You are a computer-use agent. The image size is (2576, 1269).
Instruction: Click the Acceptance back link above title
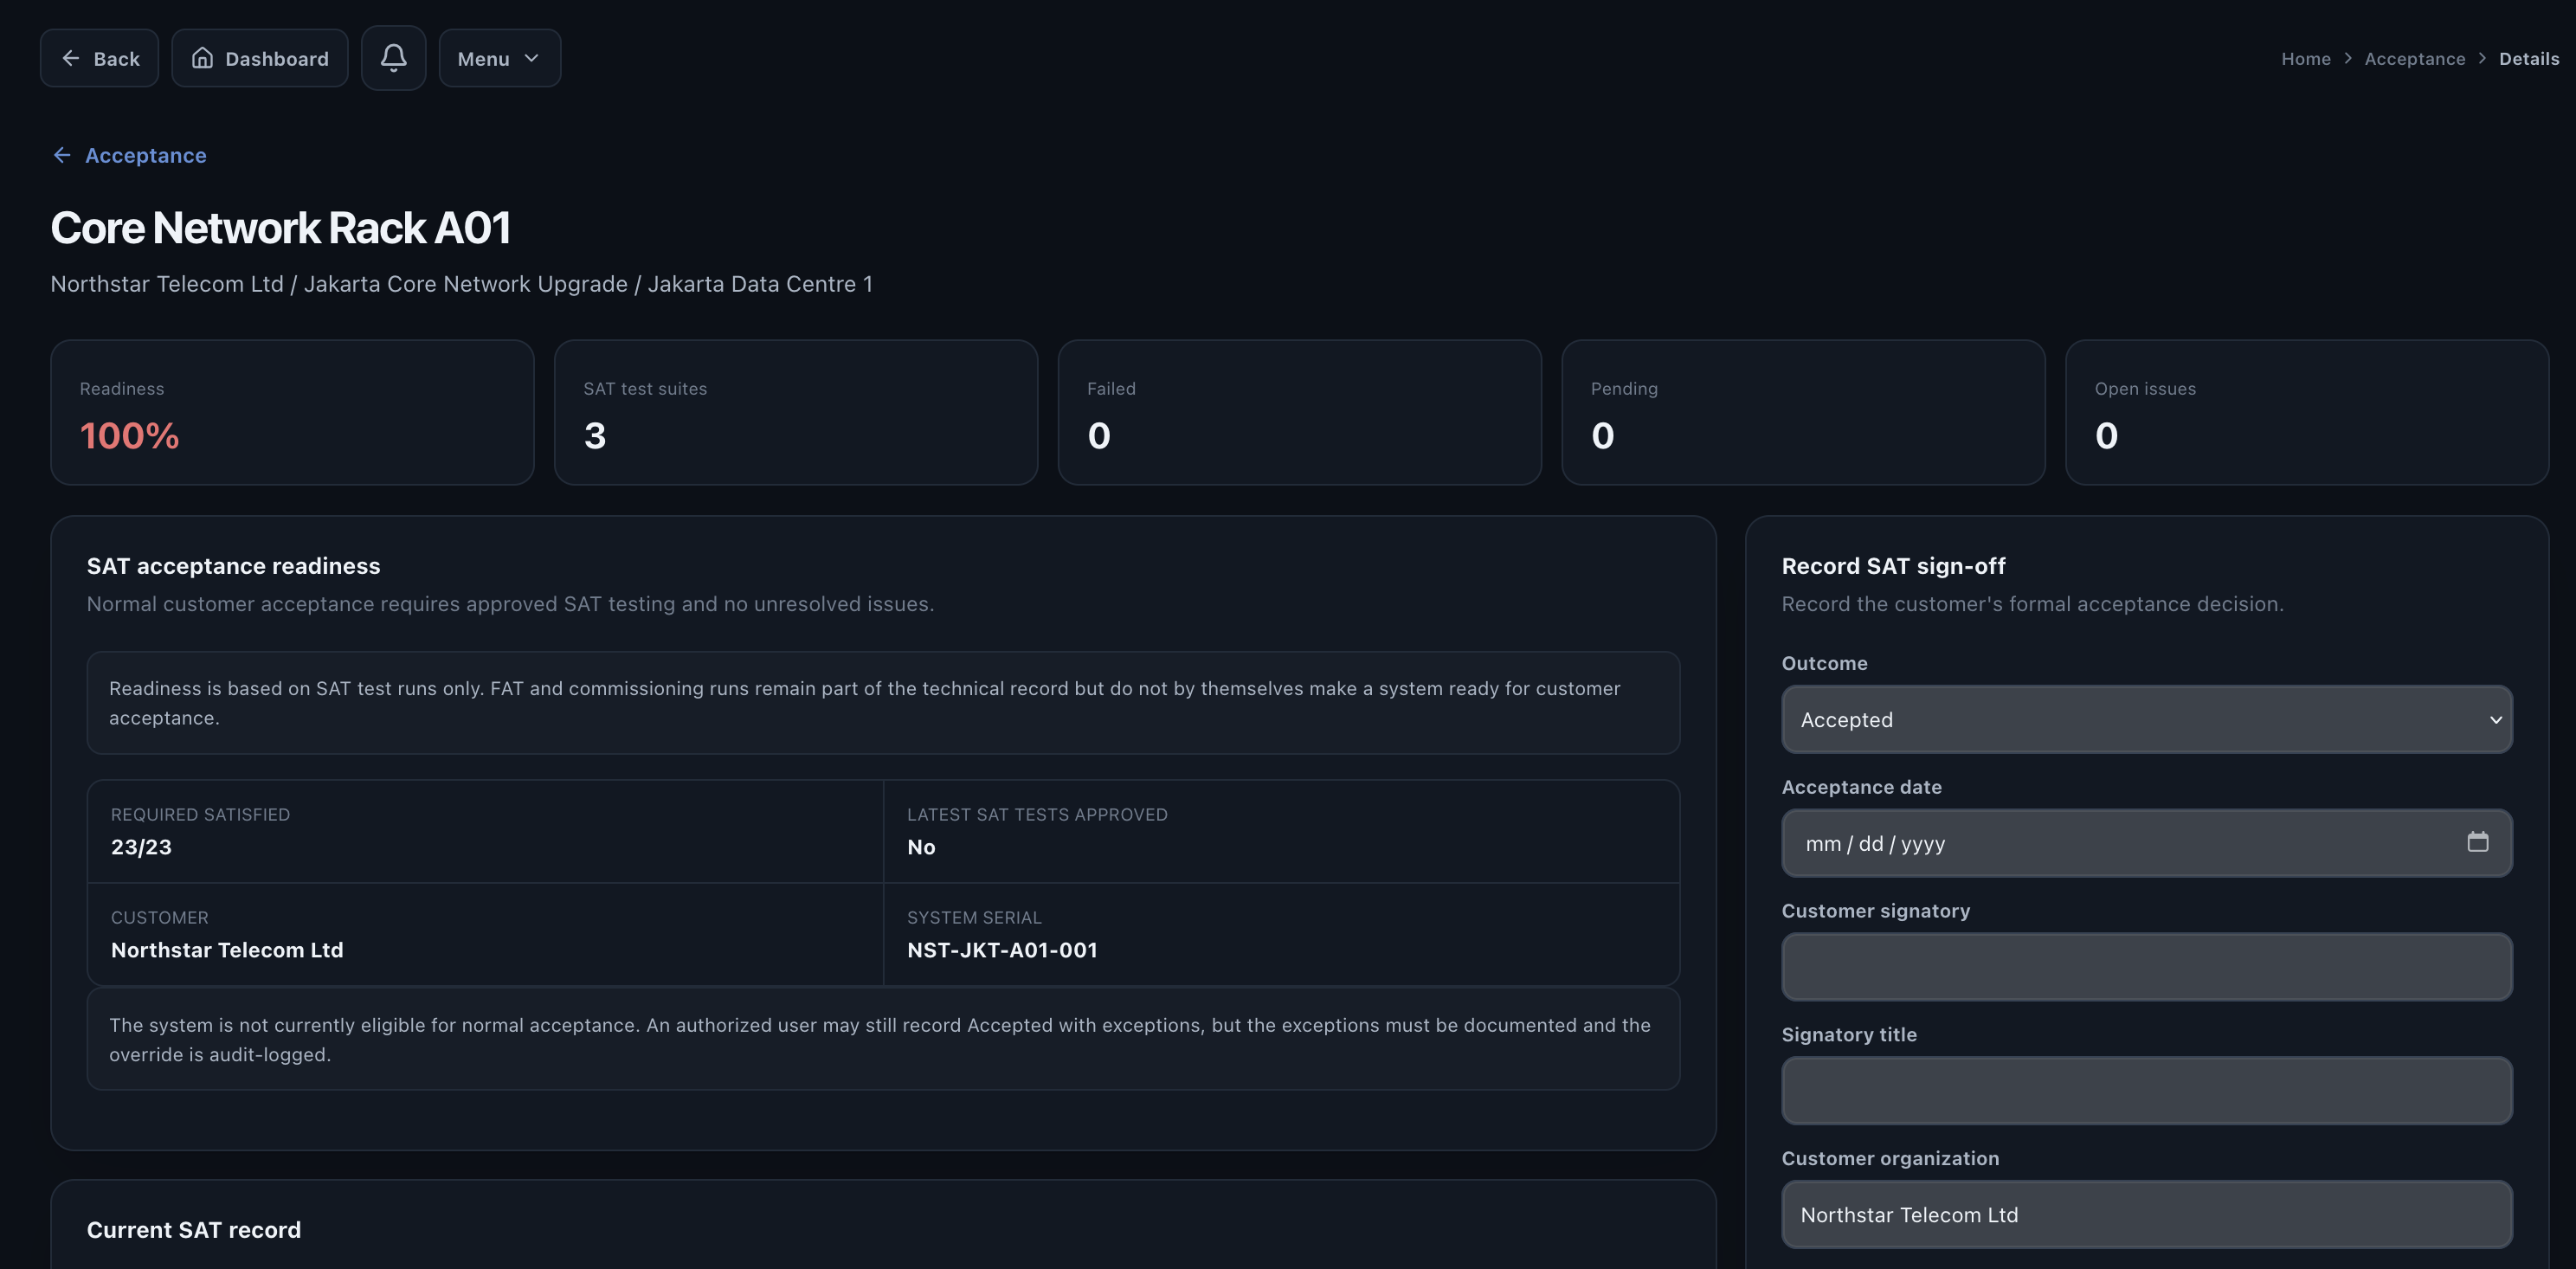pos(130,155)
